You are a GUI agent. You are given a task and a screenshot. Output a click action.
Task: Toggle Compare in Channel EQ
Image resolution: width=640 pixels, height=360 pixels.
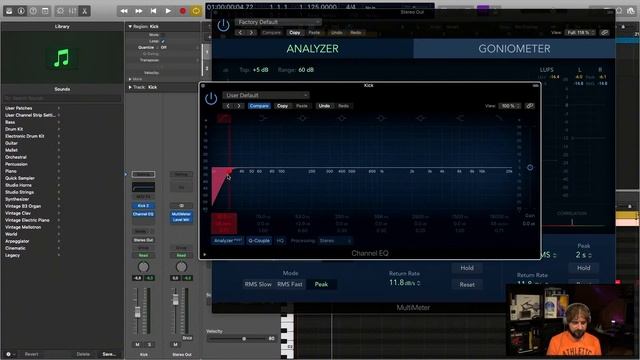[x=259, y=106]
